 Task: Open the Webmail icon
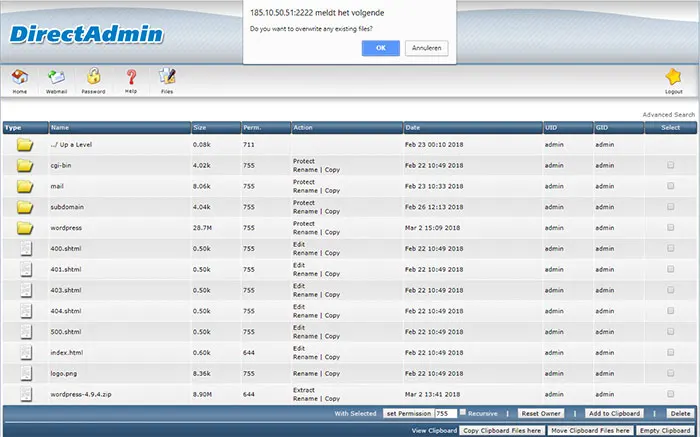point(56,77)
